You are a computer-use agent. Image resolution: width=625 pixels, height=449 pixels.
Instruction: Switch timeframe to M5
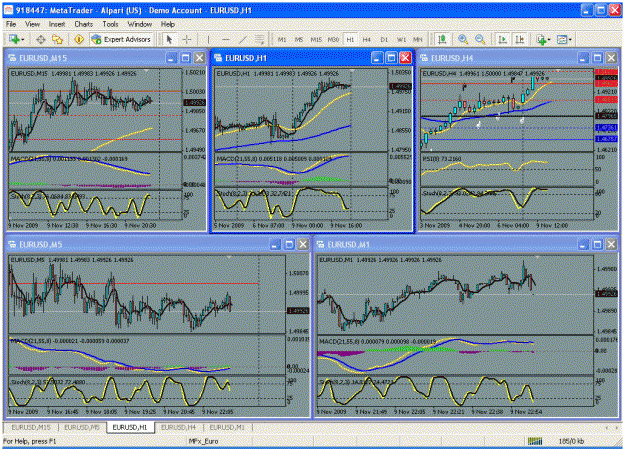click(x=299, y=39)
